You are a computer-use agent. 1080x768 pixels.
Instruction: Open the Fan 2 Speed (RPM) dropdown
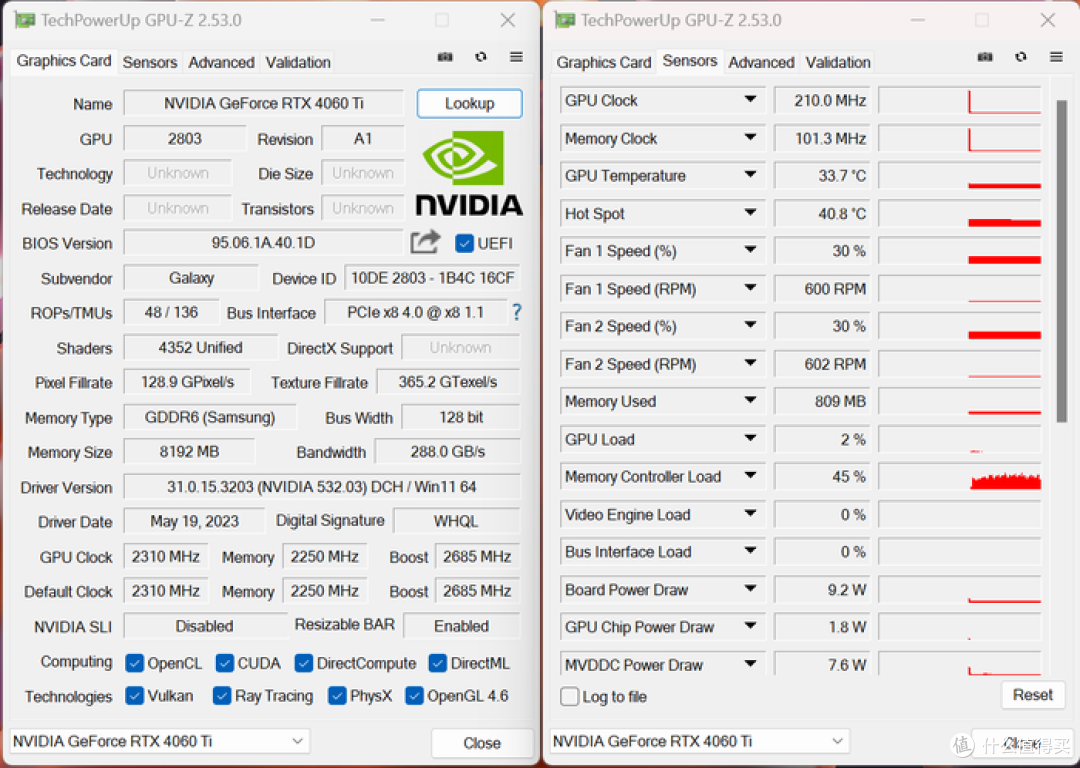751,363
